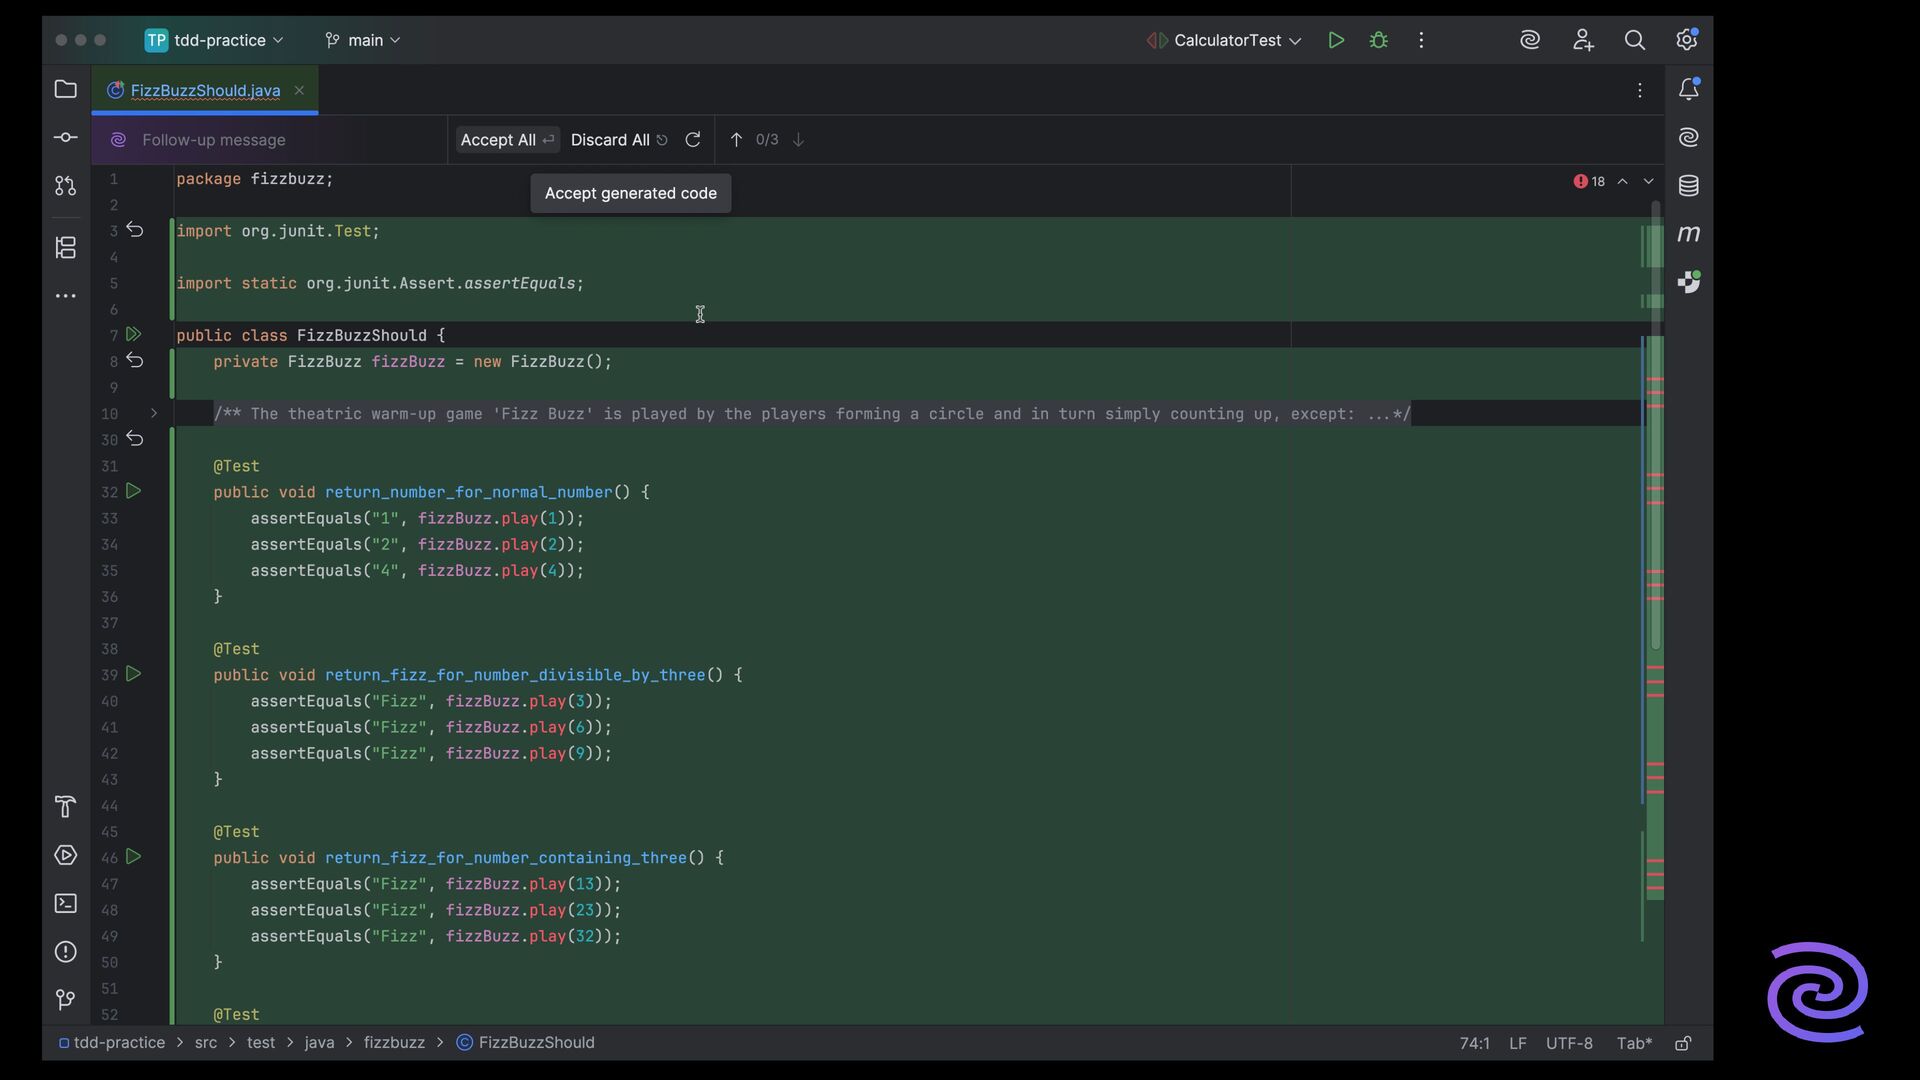Image resolution: width=1920 pixels, height=1080 pixels.
Task: Revert the change at line 3
Action: click(x=135, y=231)
